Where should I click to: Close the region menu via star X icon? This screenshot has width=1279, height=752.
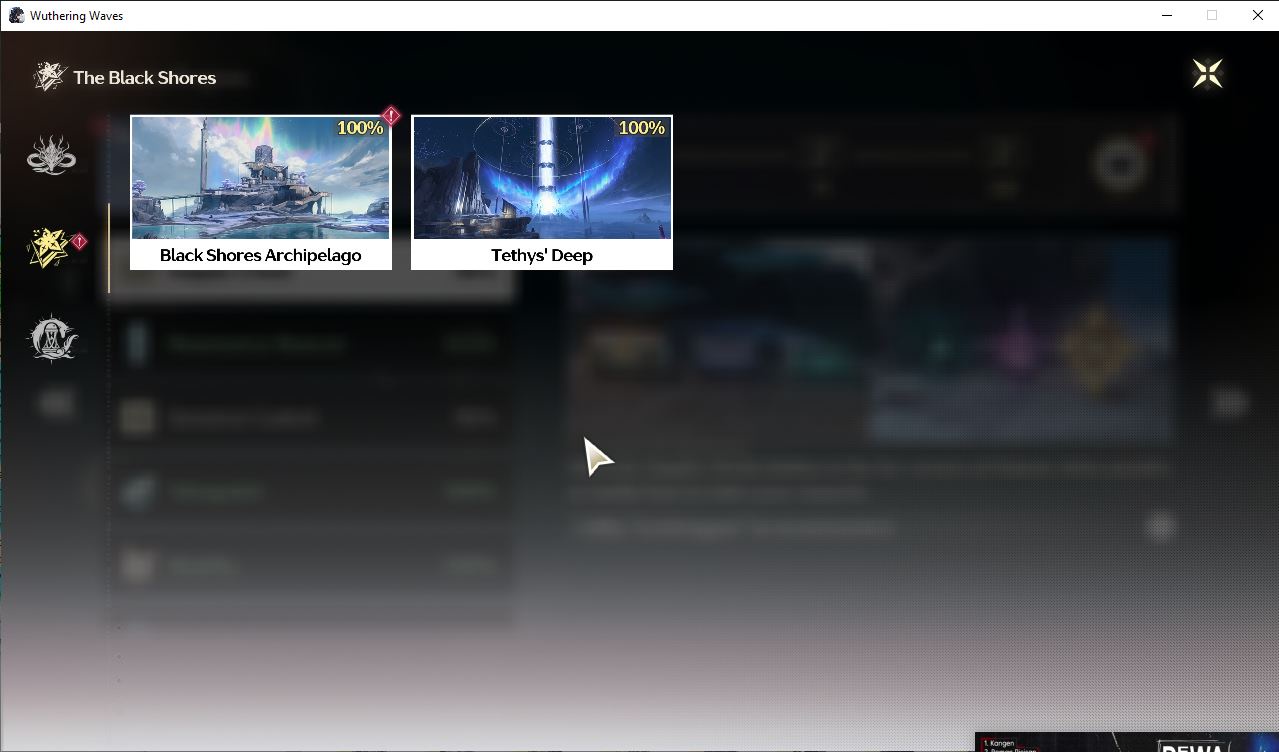pyautogui.click(x=1207, y=73)
